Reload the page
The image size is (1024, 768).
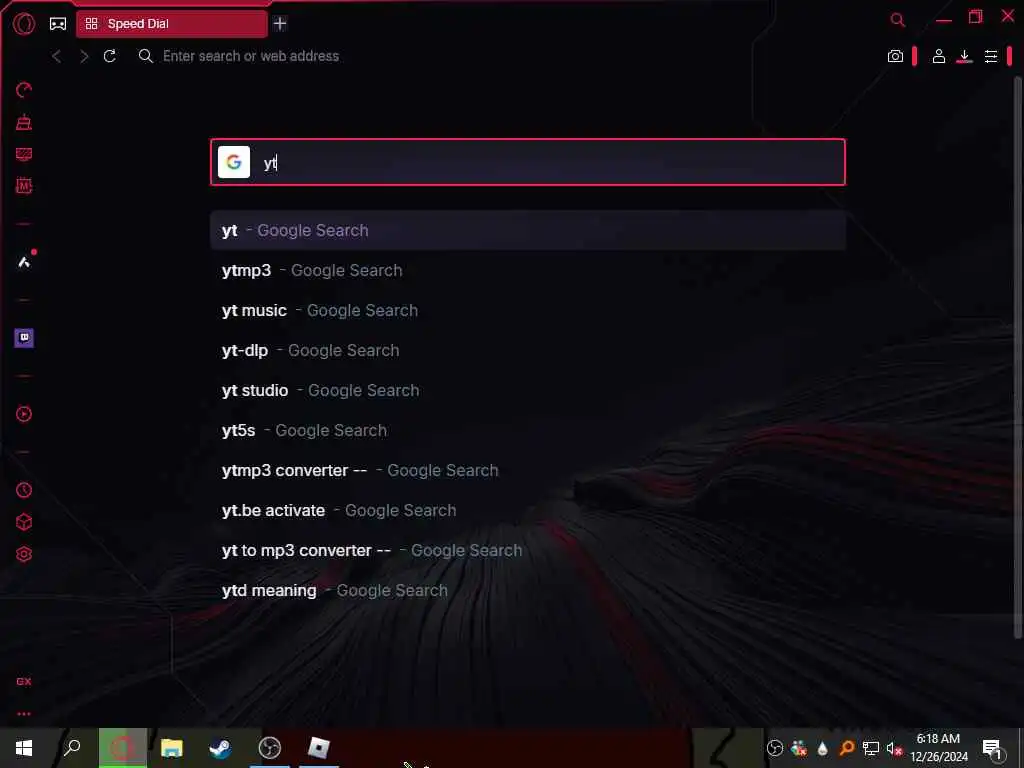click(110, 56)
